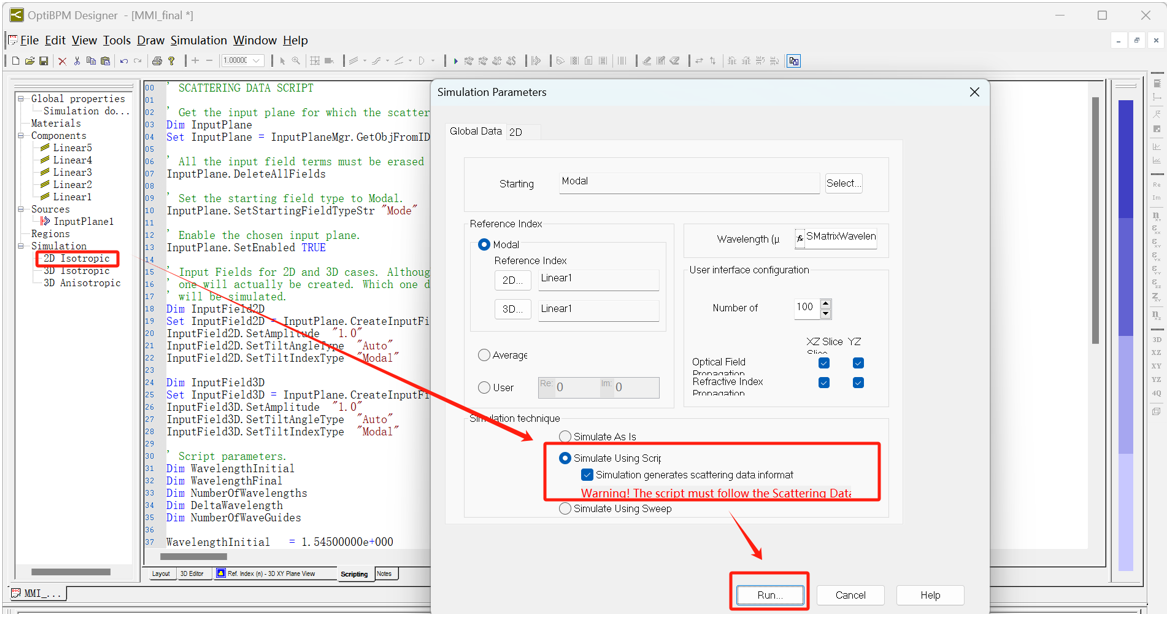Image resolution: width=1171 pixels, height=619 pixels.
Task: Uncheck Simulation generates scattering data checkbox
Action: point(587,475)
